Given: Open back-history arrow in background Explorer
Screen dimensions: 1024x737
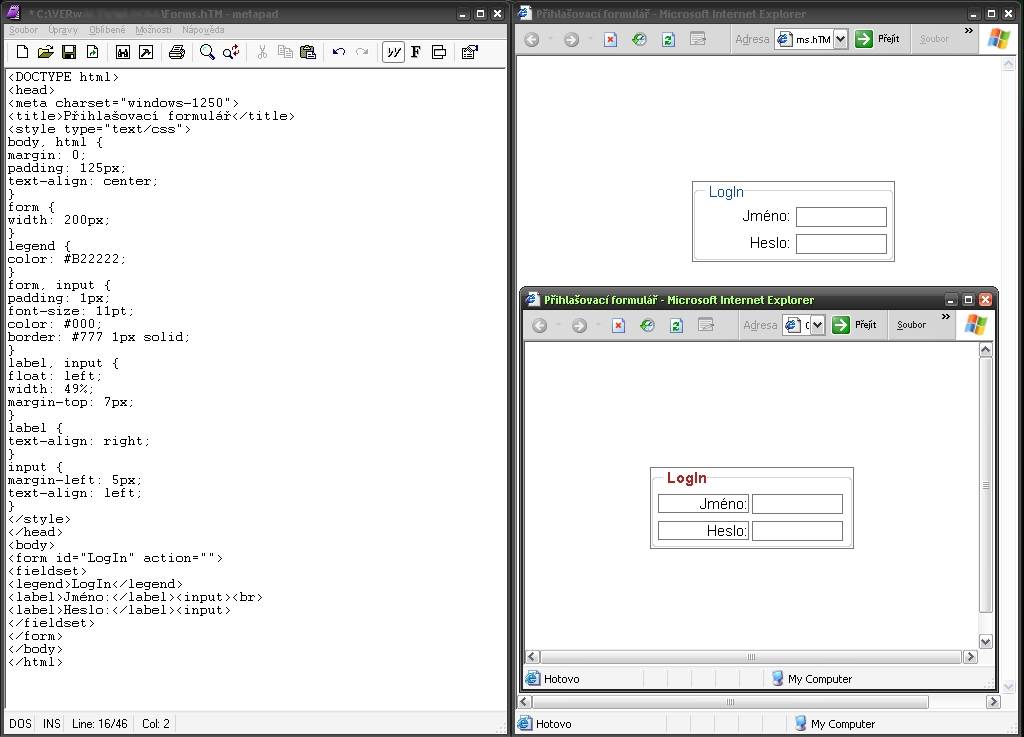Looking at the screenshot, I should pyautogui.click(x=550, y=39).
